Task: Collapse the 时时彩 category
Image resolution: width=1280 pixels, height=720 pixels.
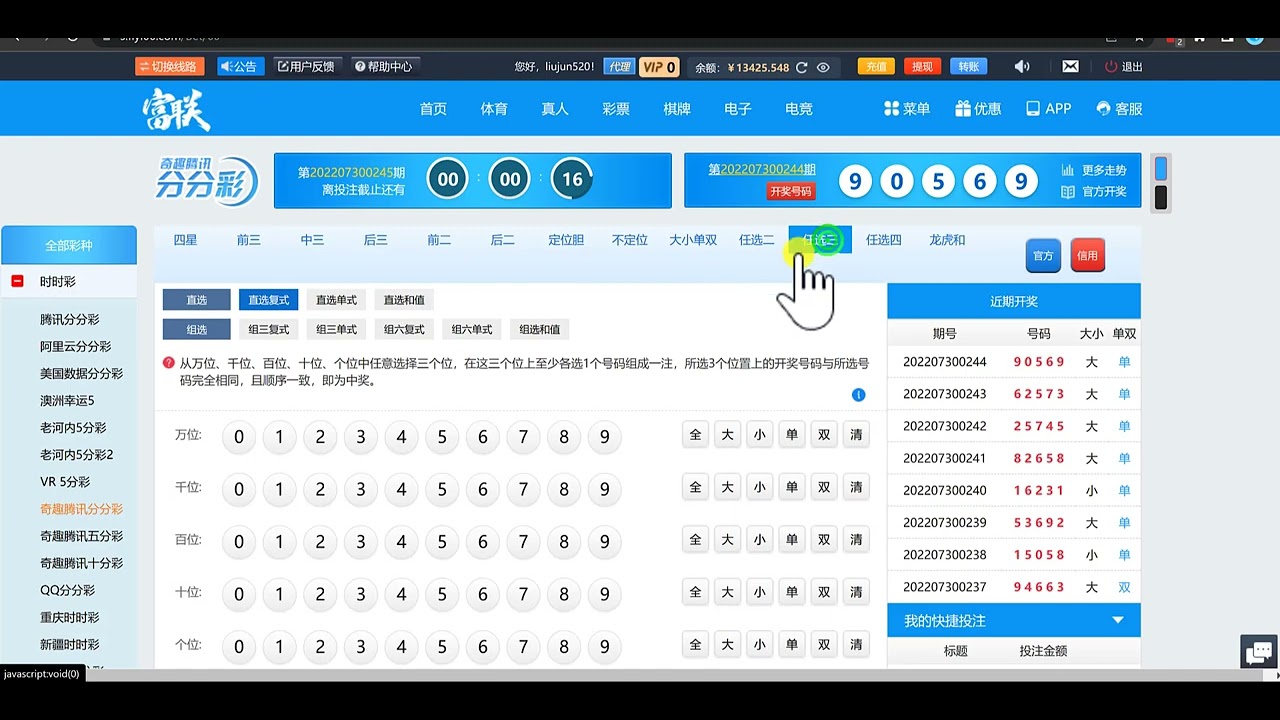Action: coord(17,282)
